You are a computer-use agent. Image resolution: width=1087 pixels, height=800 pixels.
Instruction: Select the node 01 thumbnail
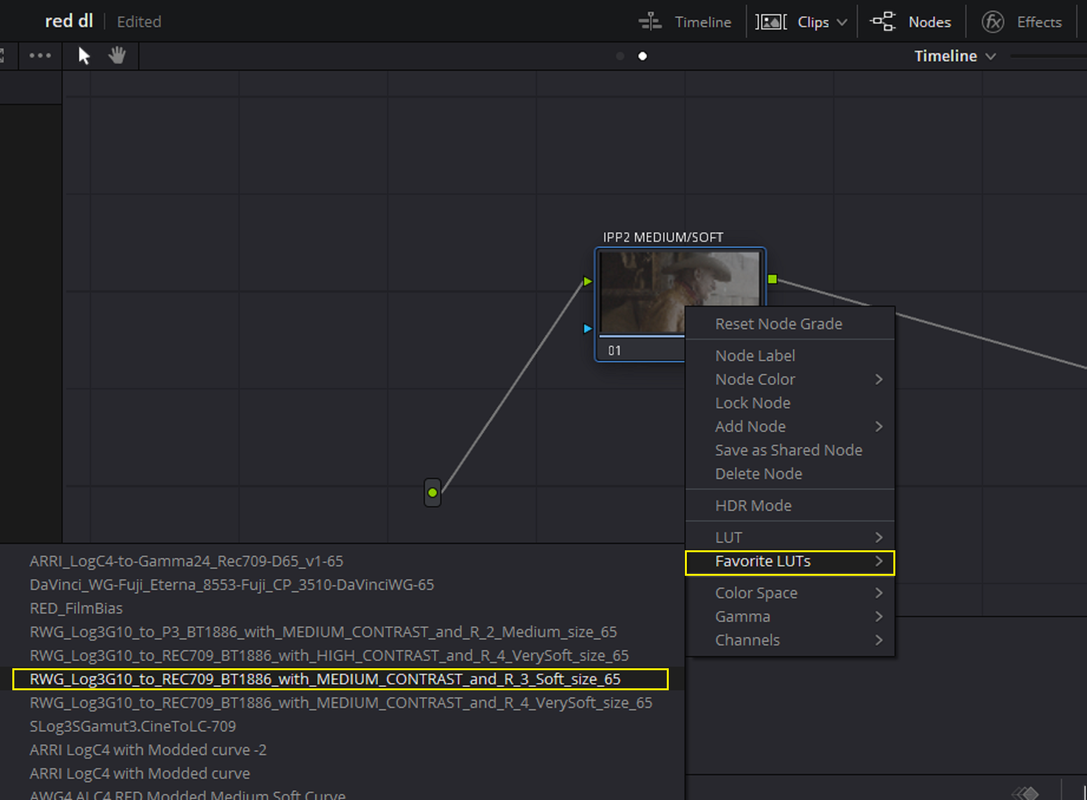679,293
